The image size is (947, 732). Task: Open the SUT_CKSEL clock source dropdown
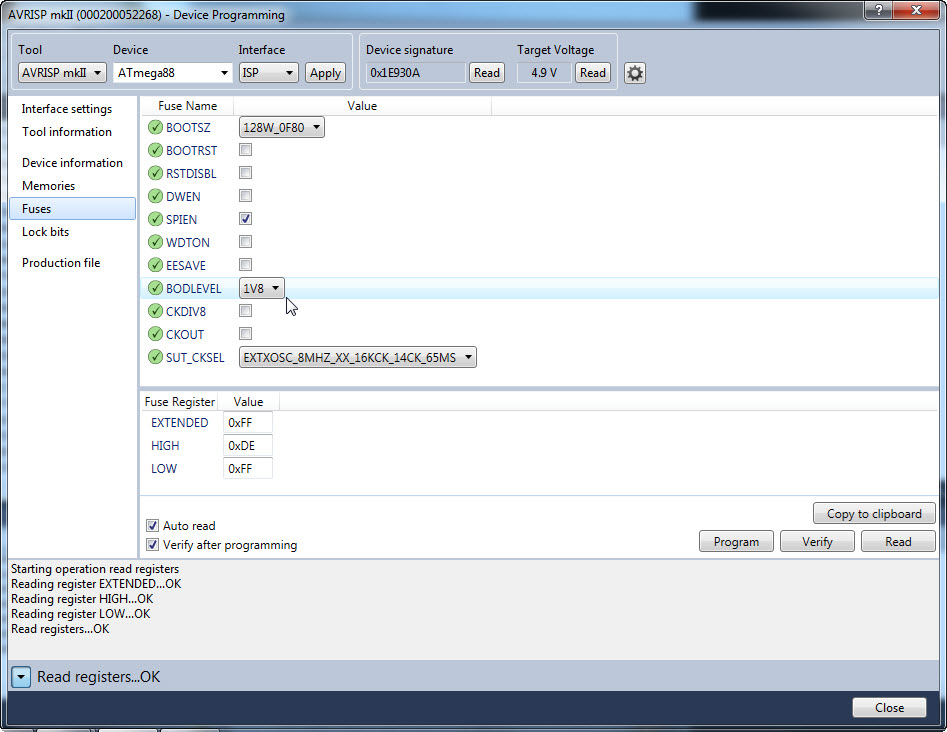point(358,357)
